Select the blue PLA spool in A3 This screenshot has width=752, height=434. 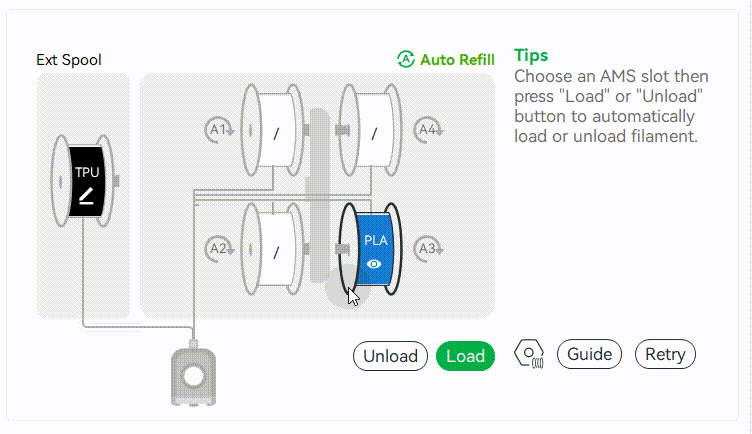[x=371, y=248]
